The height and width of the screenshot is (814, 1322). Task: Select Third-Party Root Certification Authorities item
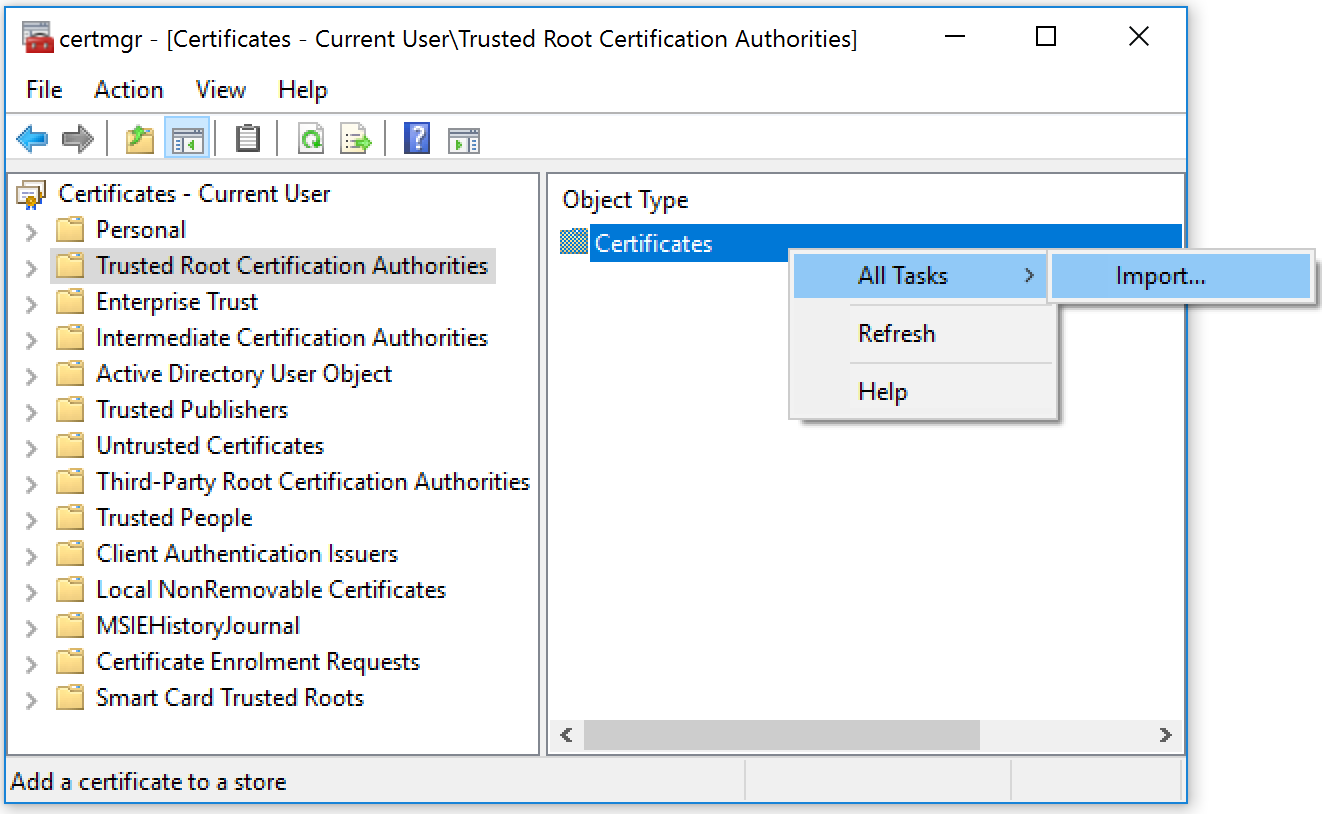pyautogui.click(x=313, y=482)
